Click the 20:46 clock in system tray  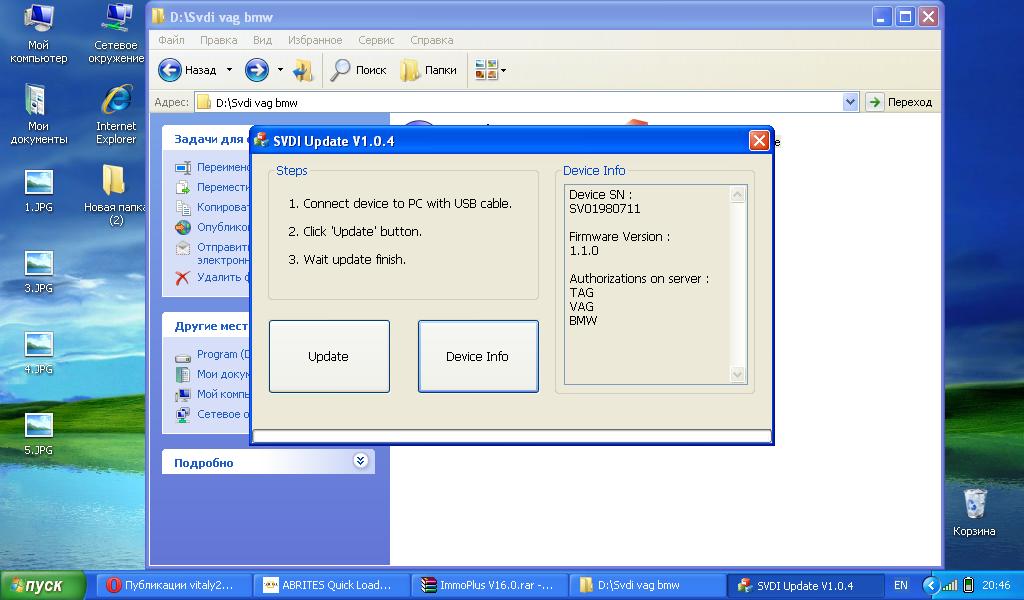[x=997, y=585]
